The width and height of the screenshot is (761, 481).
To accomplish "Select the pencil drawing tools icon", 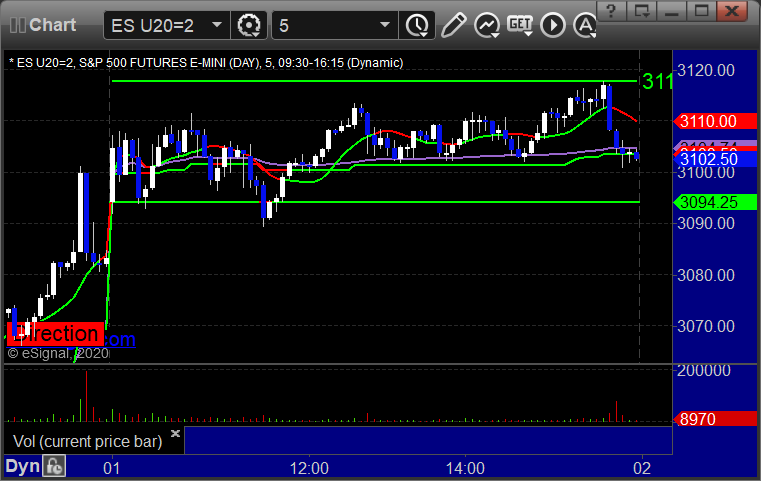I will [454, 25].
